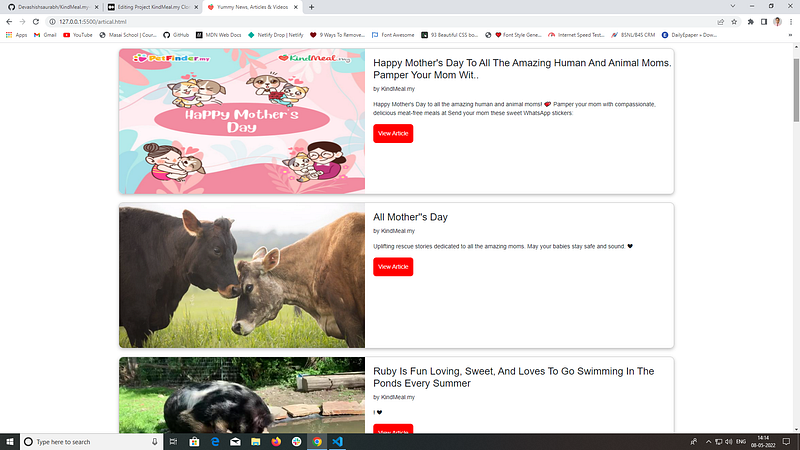Open the notifications action center
The width and height of the screenshot is (800, 450).
pos(786,442)
